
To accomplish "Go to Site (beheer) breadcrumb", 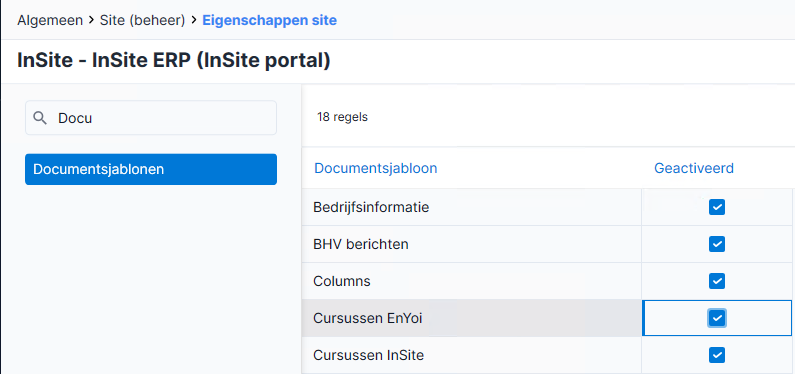I will pyautogui.click(x=142, y=21).
